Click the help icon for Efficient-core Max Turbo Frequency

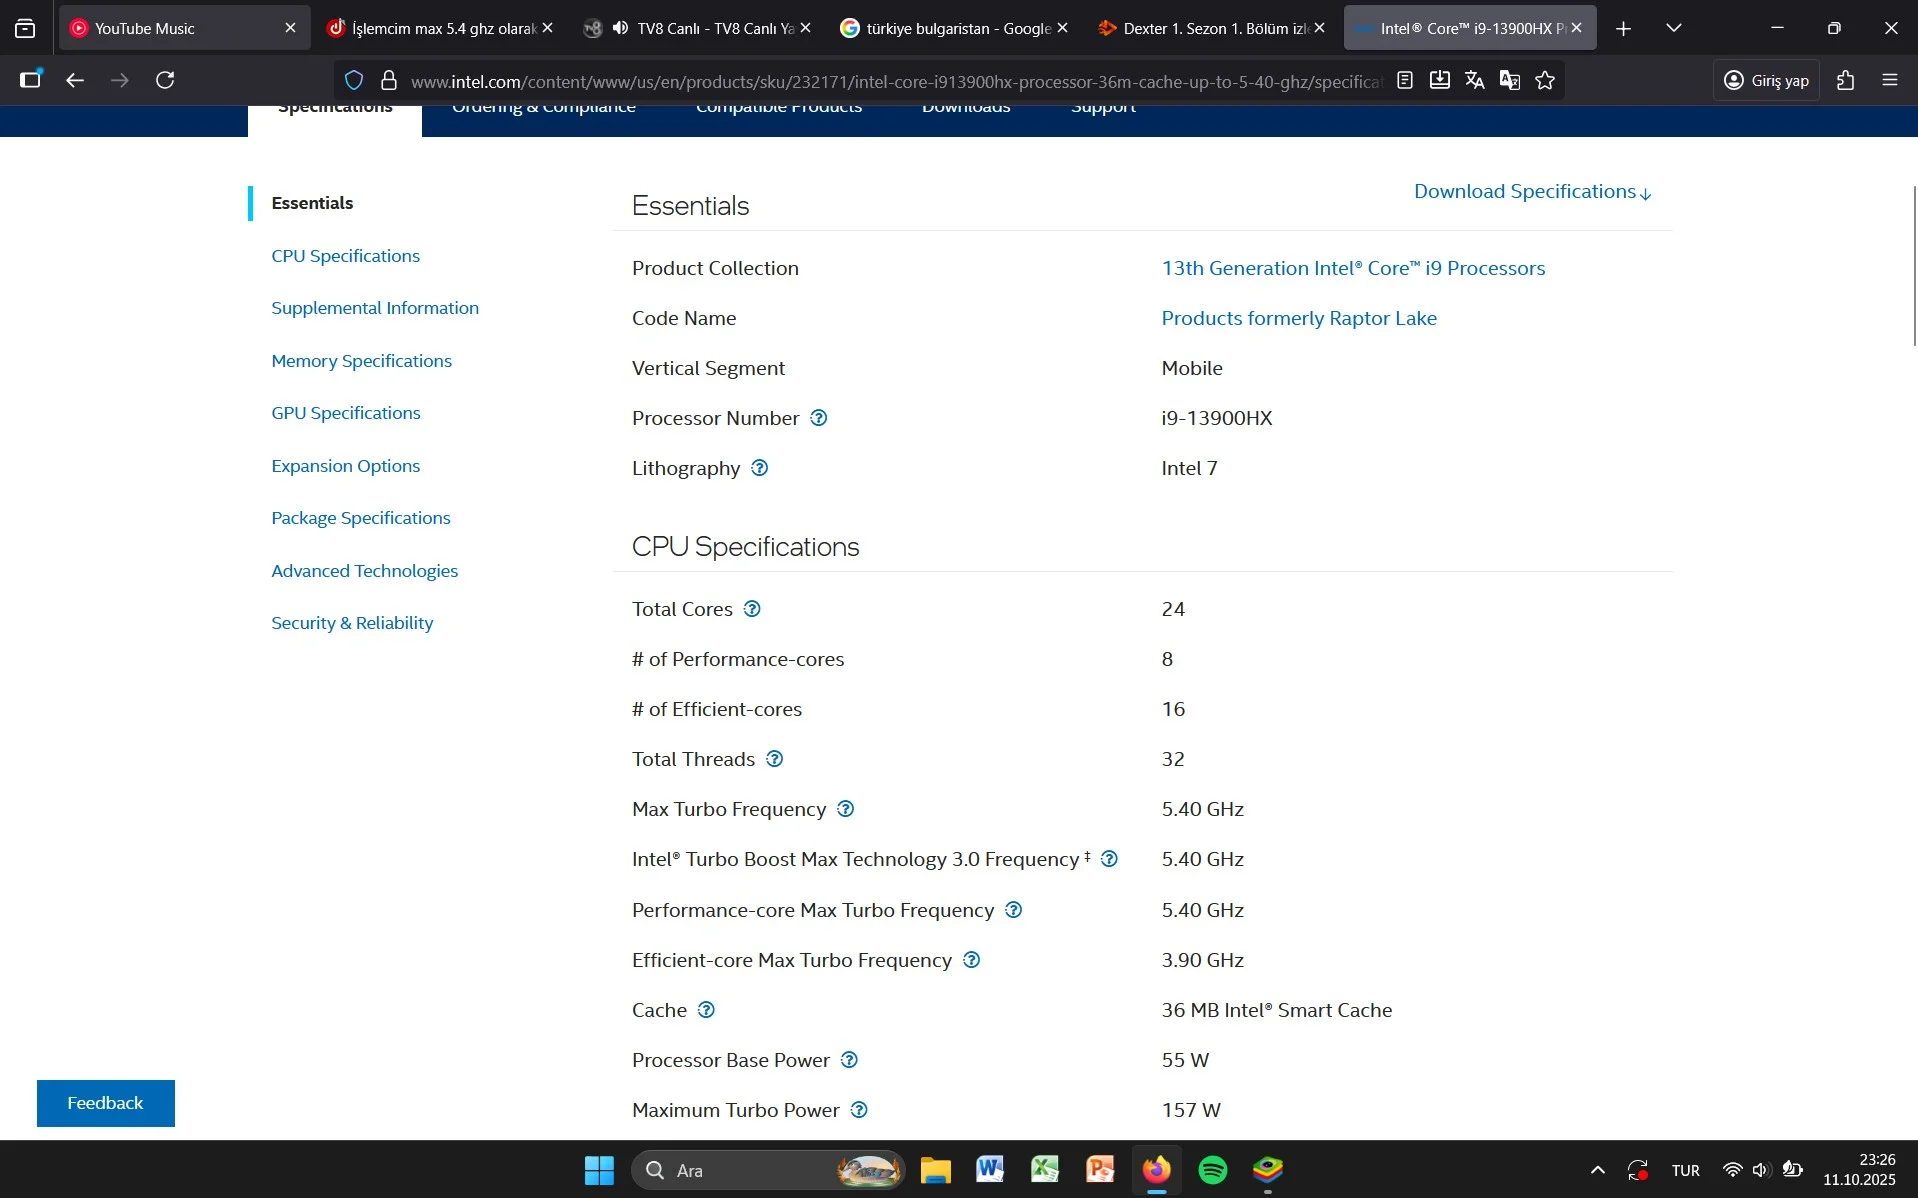point(972,960)
